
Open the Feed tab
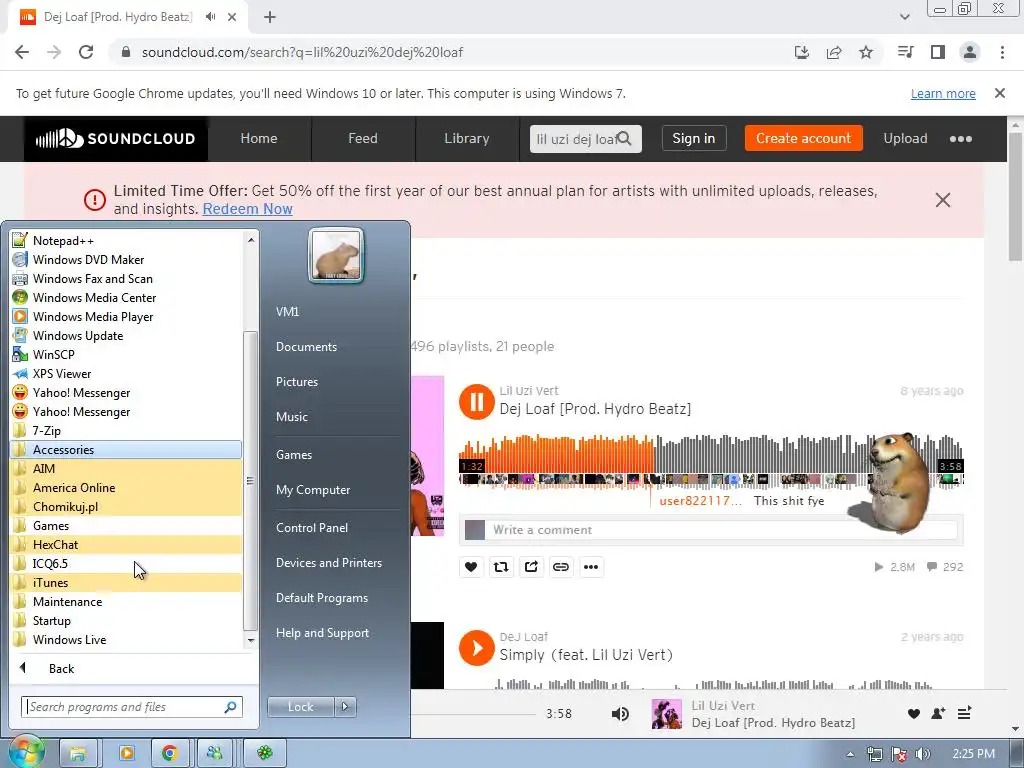click(x=362, y=138)
